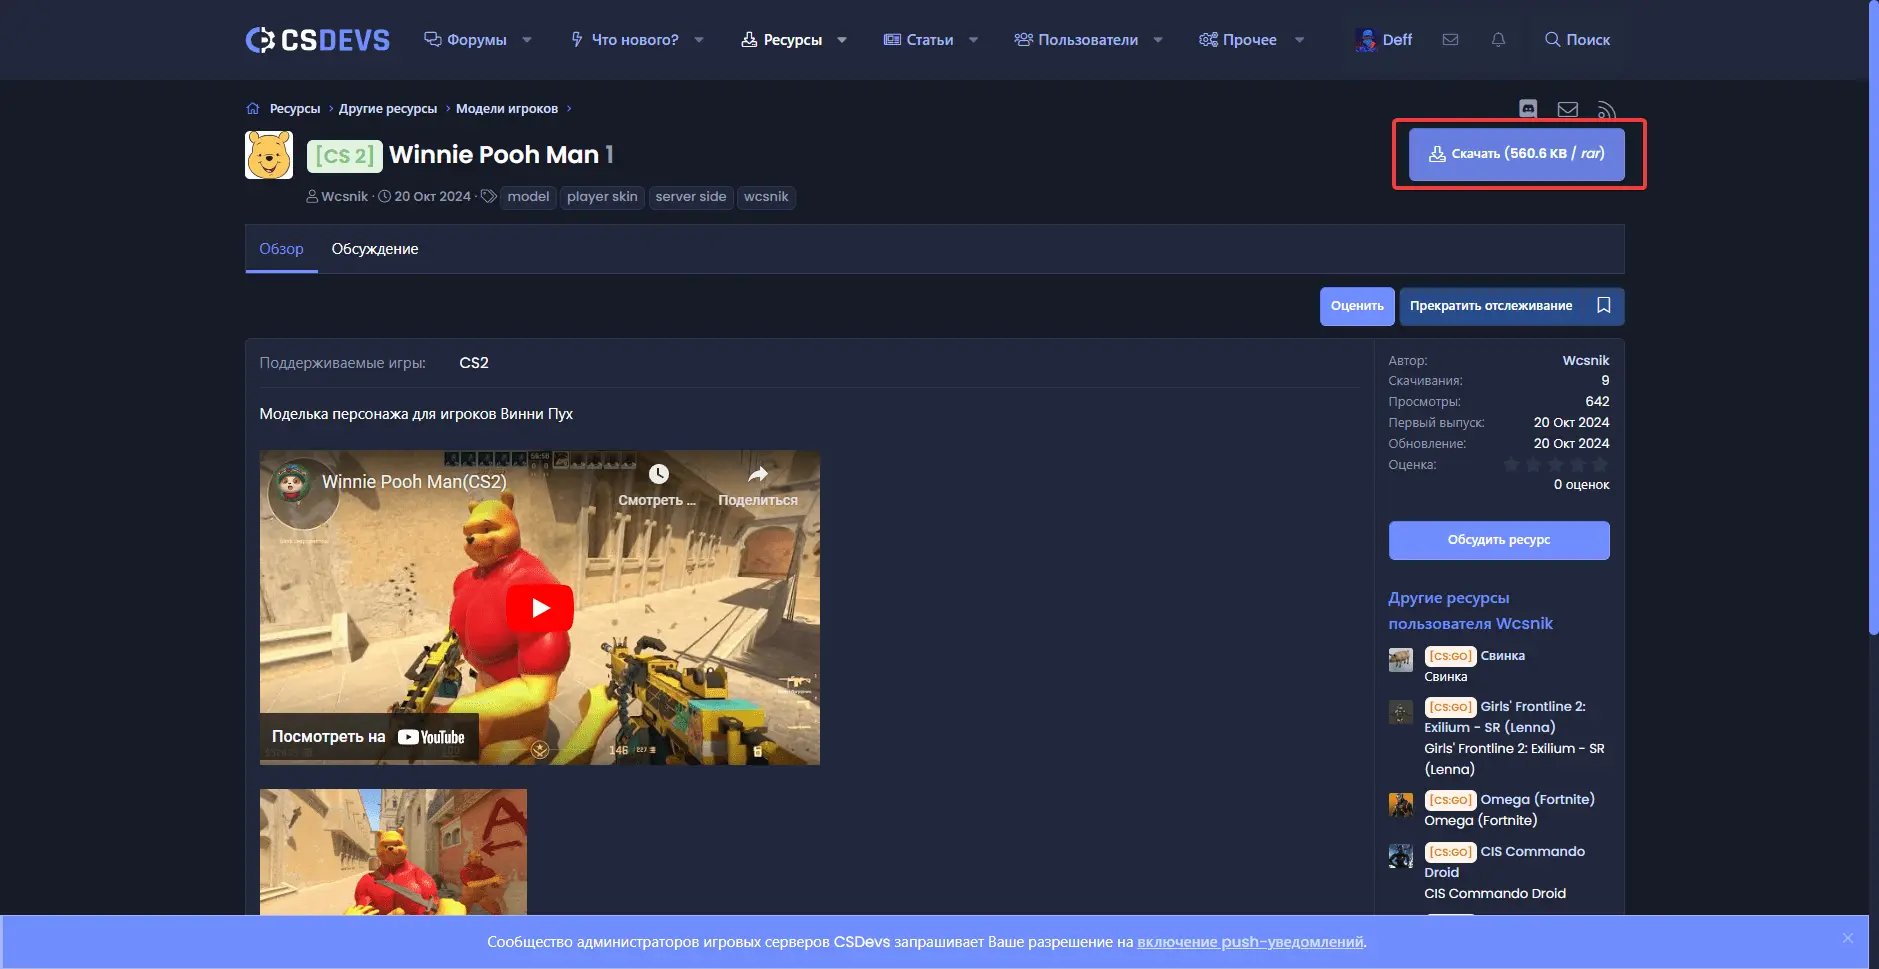Click the [CS 2] prefix label
The image size is (1879, 969).
[345, 156]
